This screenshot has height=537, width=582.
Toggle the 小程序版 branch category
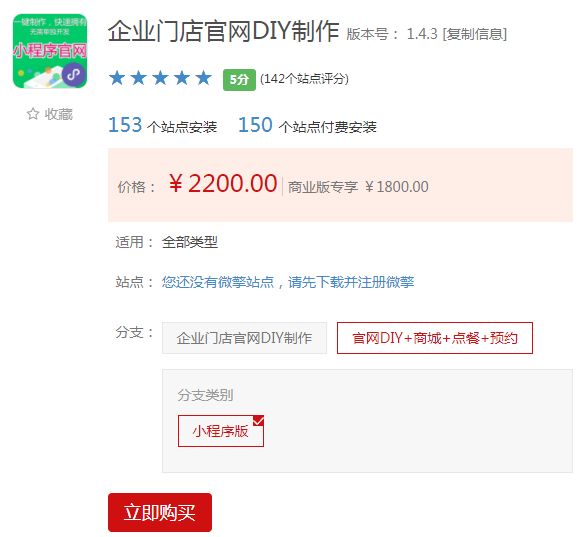(x=221, y=431)
